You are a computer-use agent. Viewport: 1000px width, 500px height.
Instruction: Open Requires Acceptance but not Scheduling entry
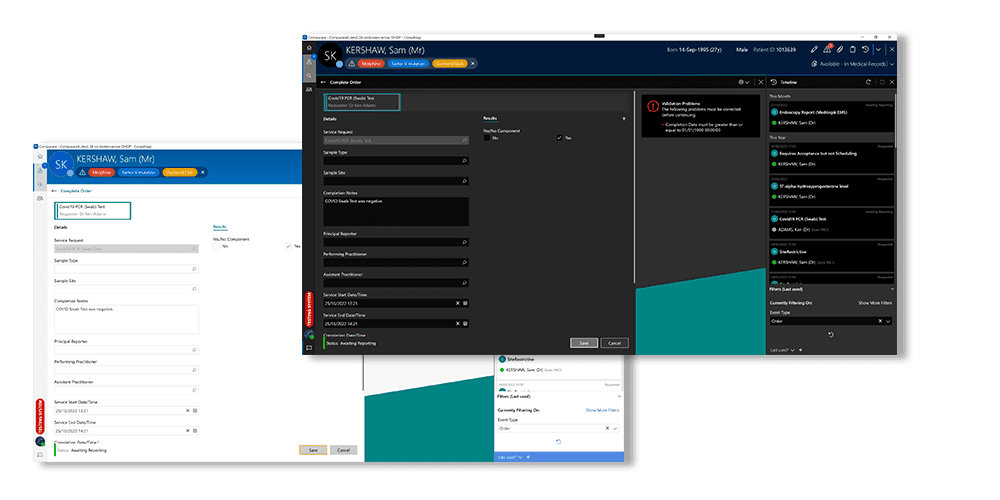832,159
